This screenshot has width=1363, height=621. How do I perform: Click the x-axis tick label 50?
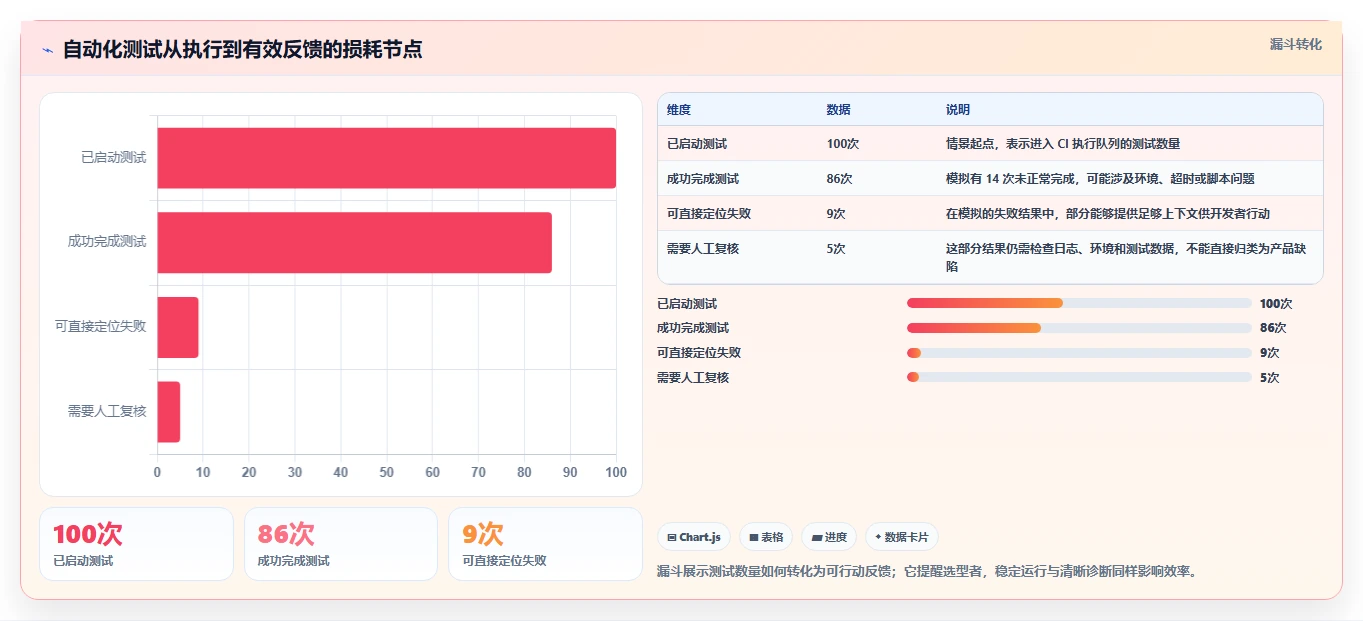pos(386,472)
